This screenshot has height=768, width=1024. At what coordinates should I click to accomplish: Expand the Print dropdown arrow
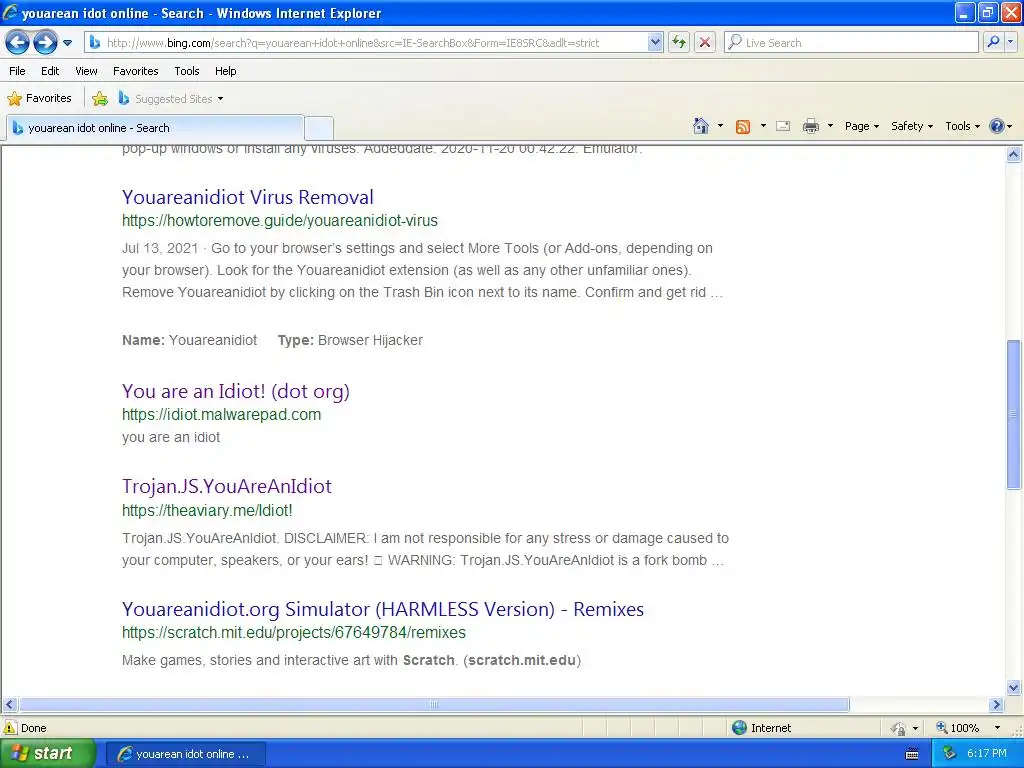830,126
